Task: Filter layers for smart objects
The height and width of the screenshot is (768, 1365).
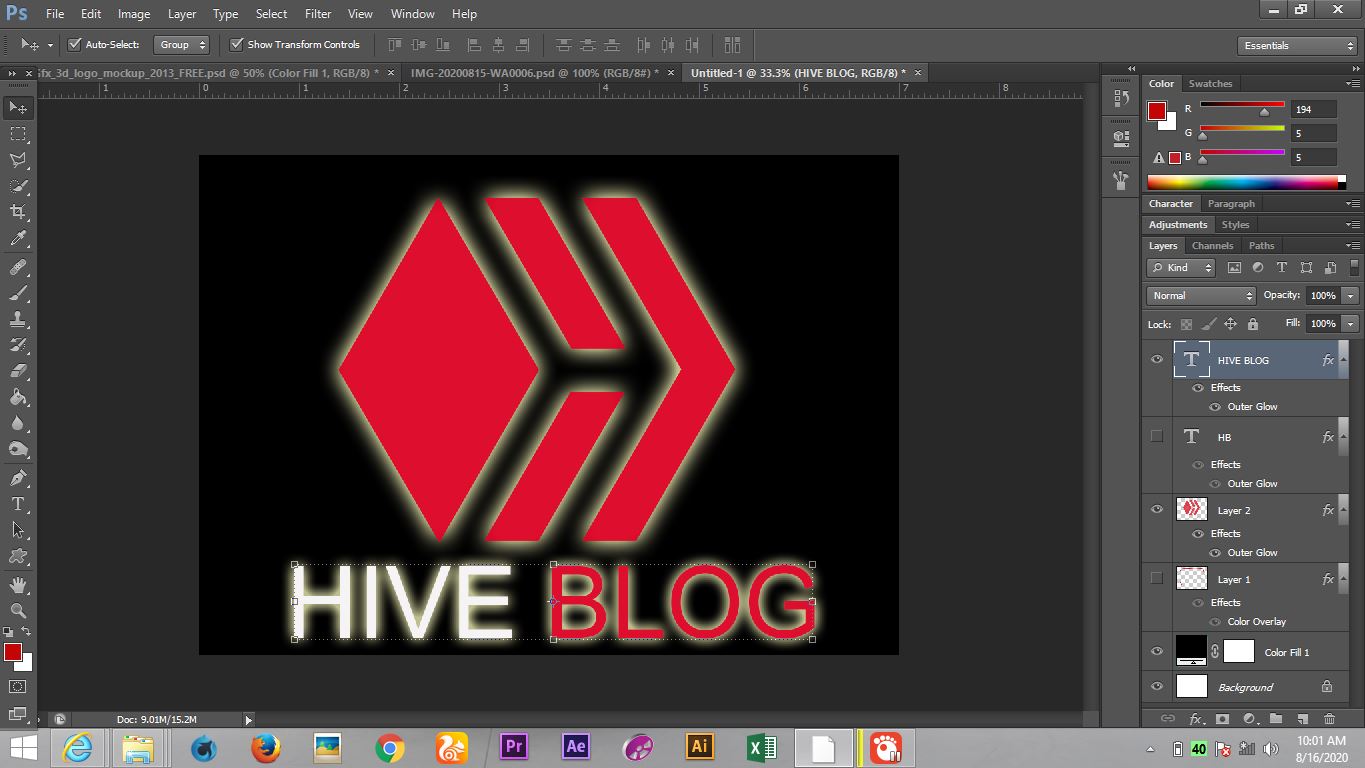Action: pyautogui.click(x=1330, y=268)
